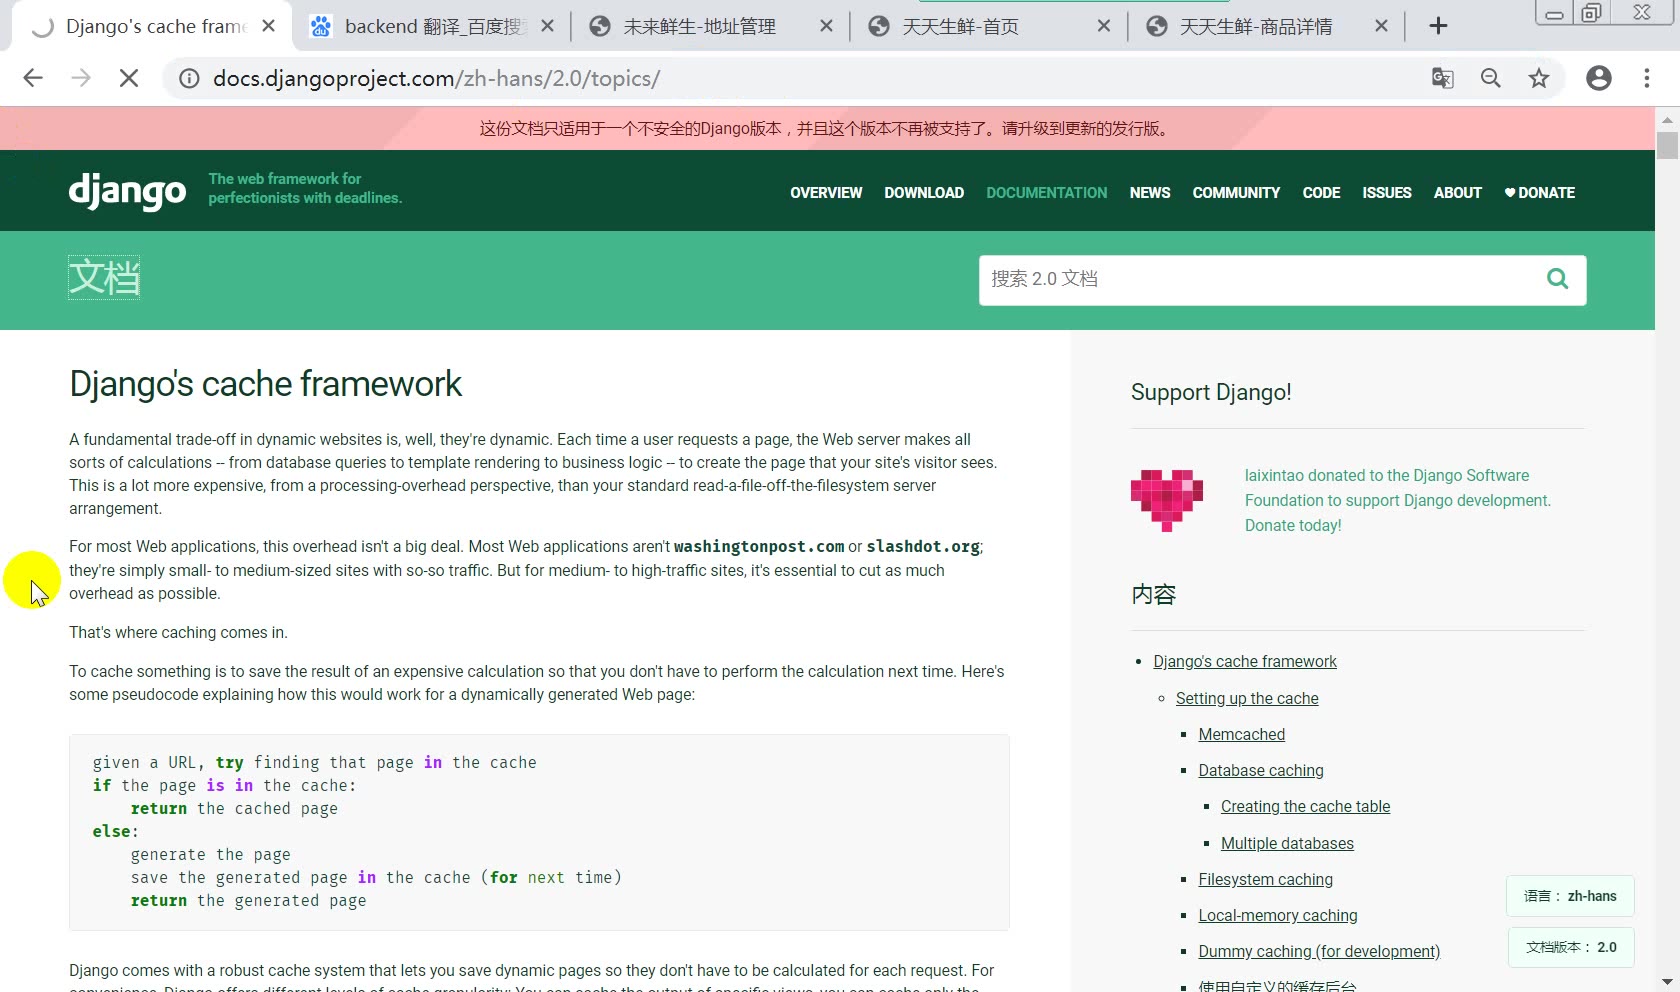Viewport: 1680px width, 992px height.
Task: Jump to Creating the cache table
Action: coord(1305,806)
